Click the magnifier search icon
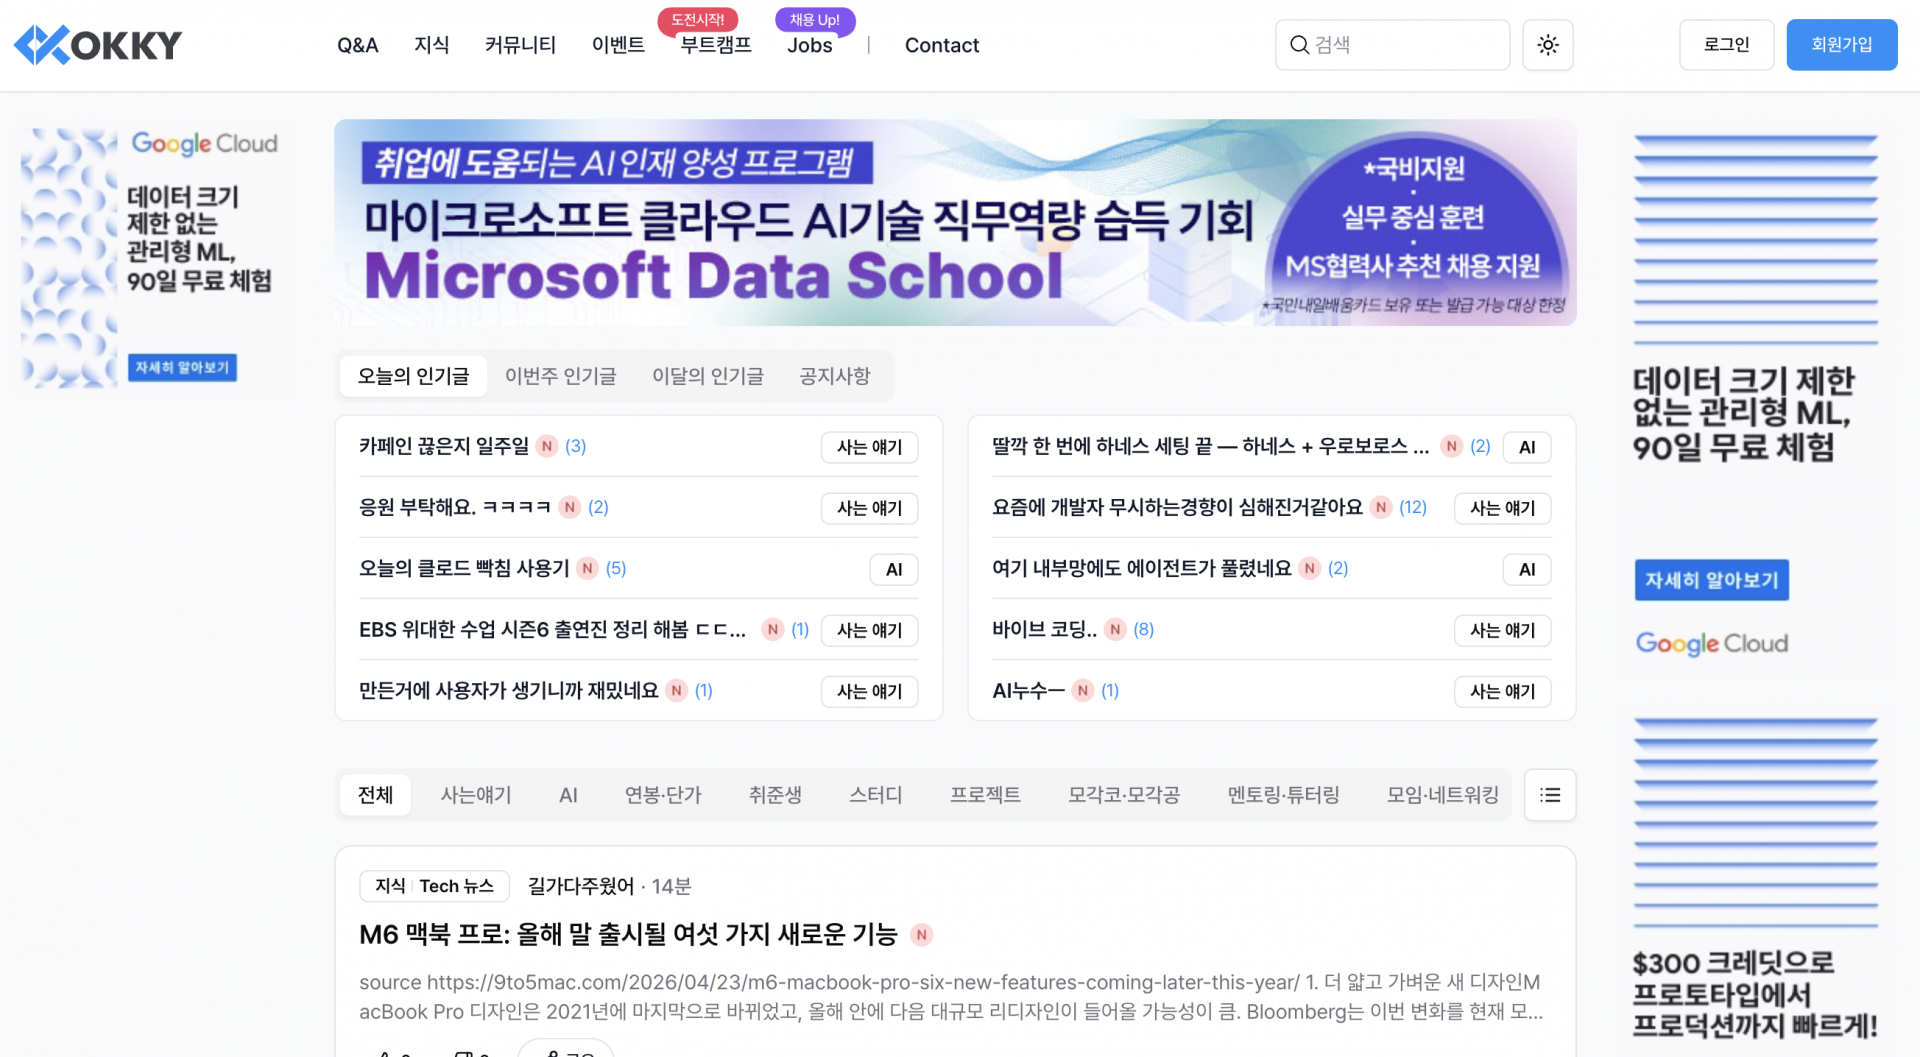 1299,45
